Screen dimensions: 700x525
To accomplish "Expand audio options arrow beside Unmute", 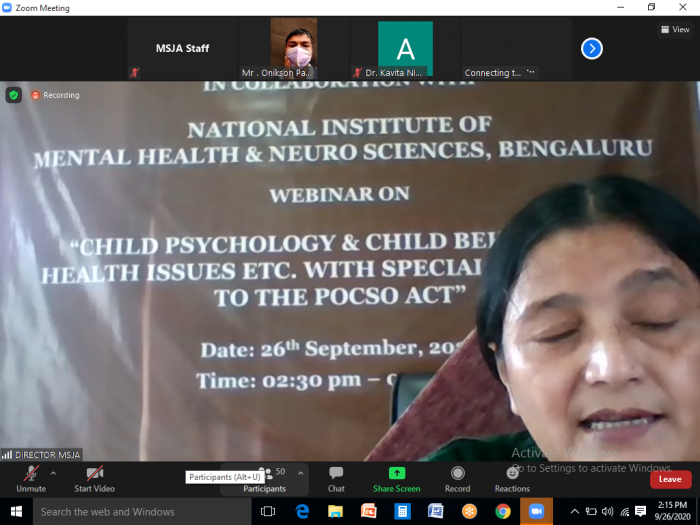I will 53,473.
